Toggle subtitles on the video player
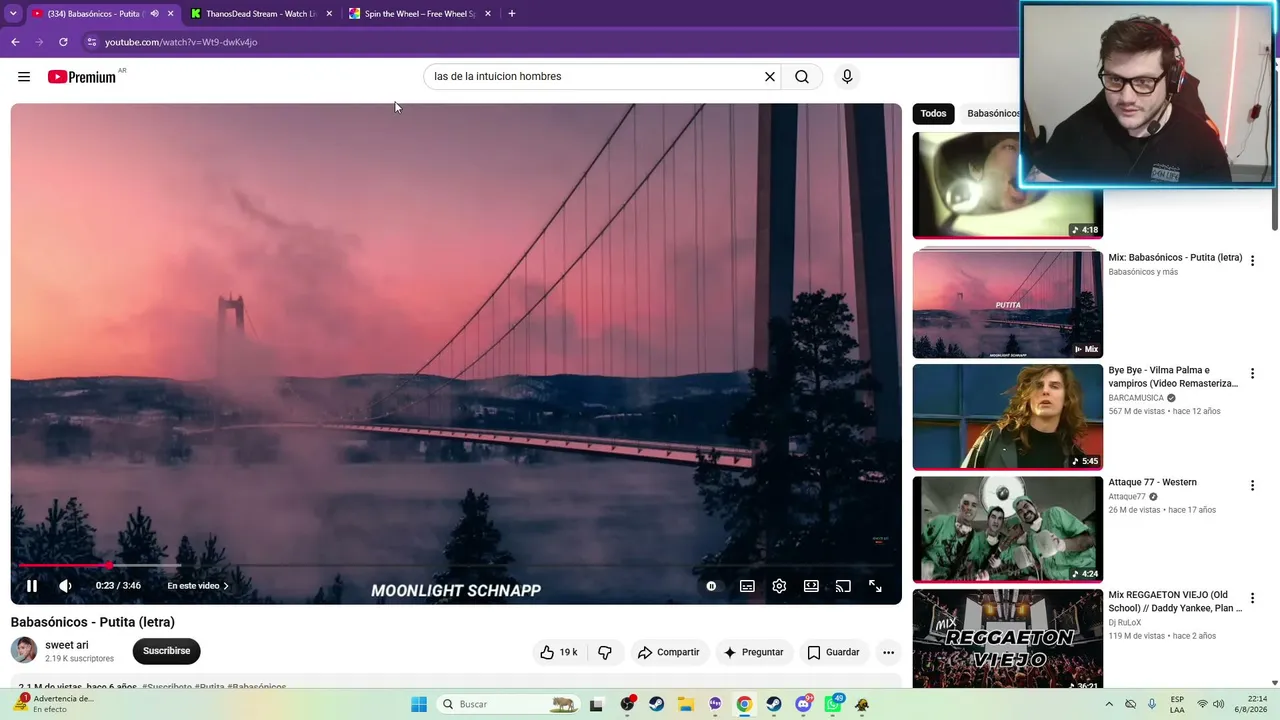Screen dimensions: 1280x720 point(747,586)
